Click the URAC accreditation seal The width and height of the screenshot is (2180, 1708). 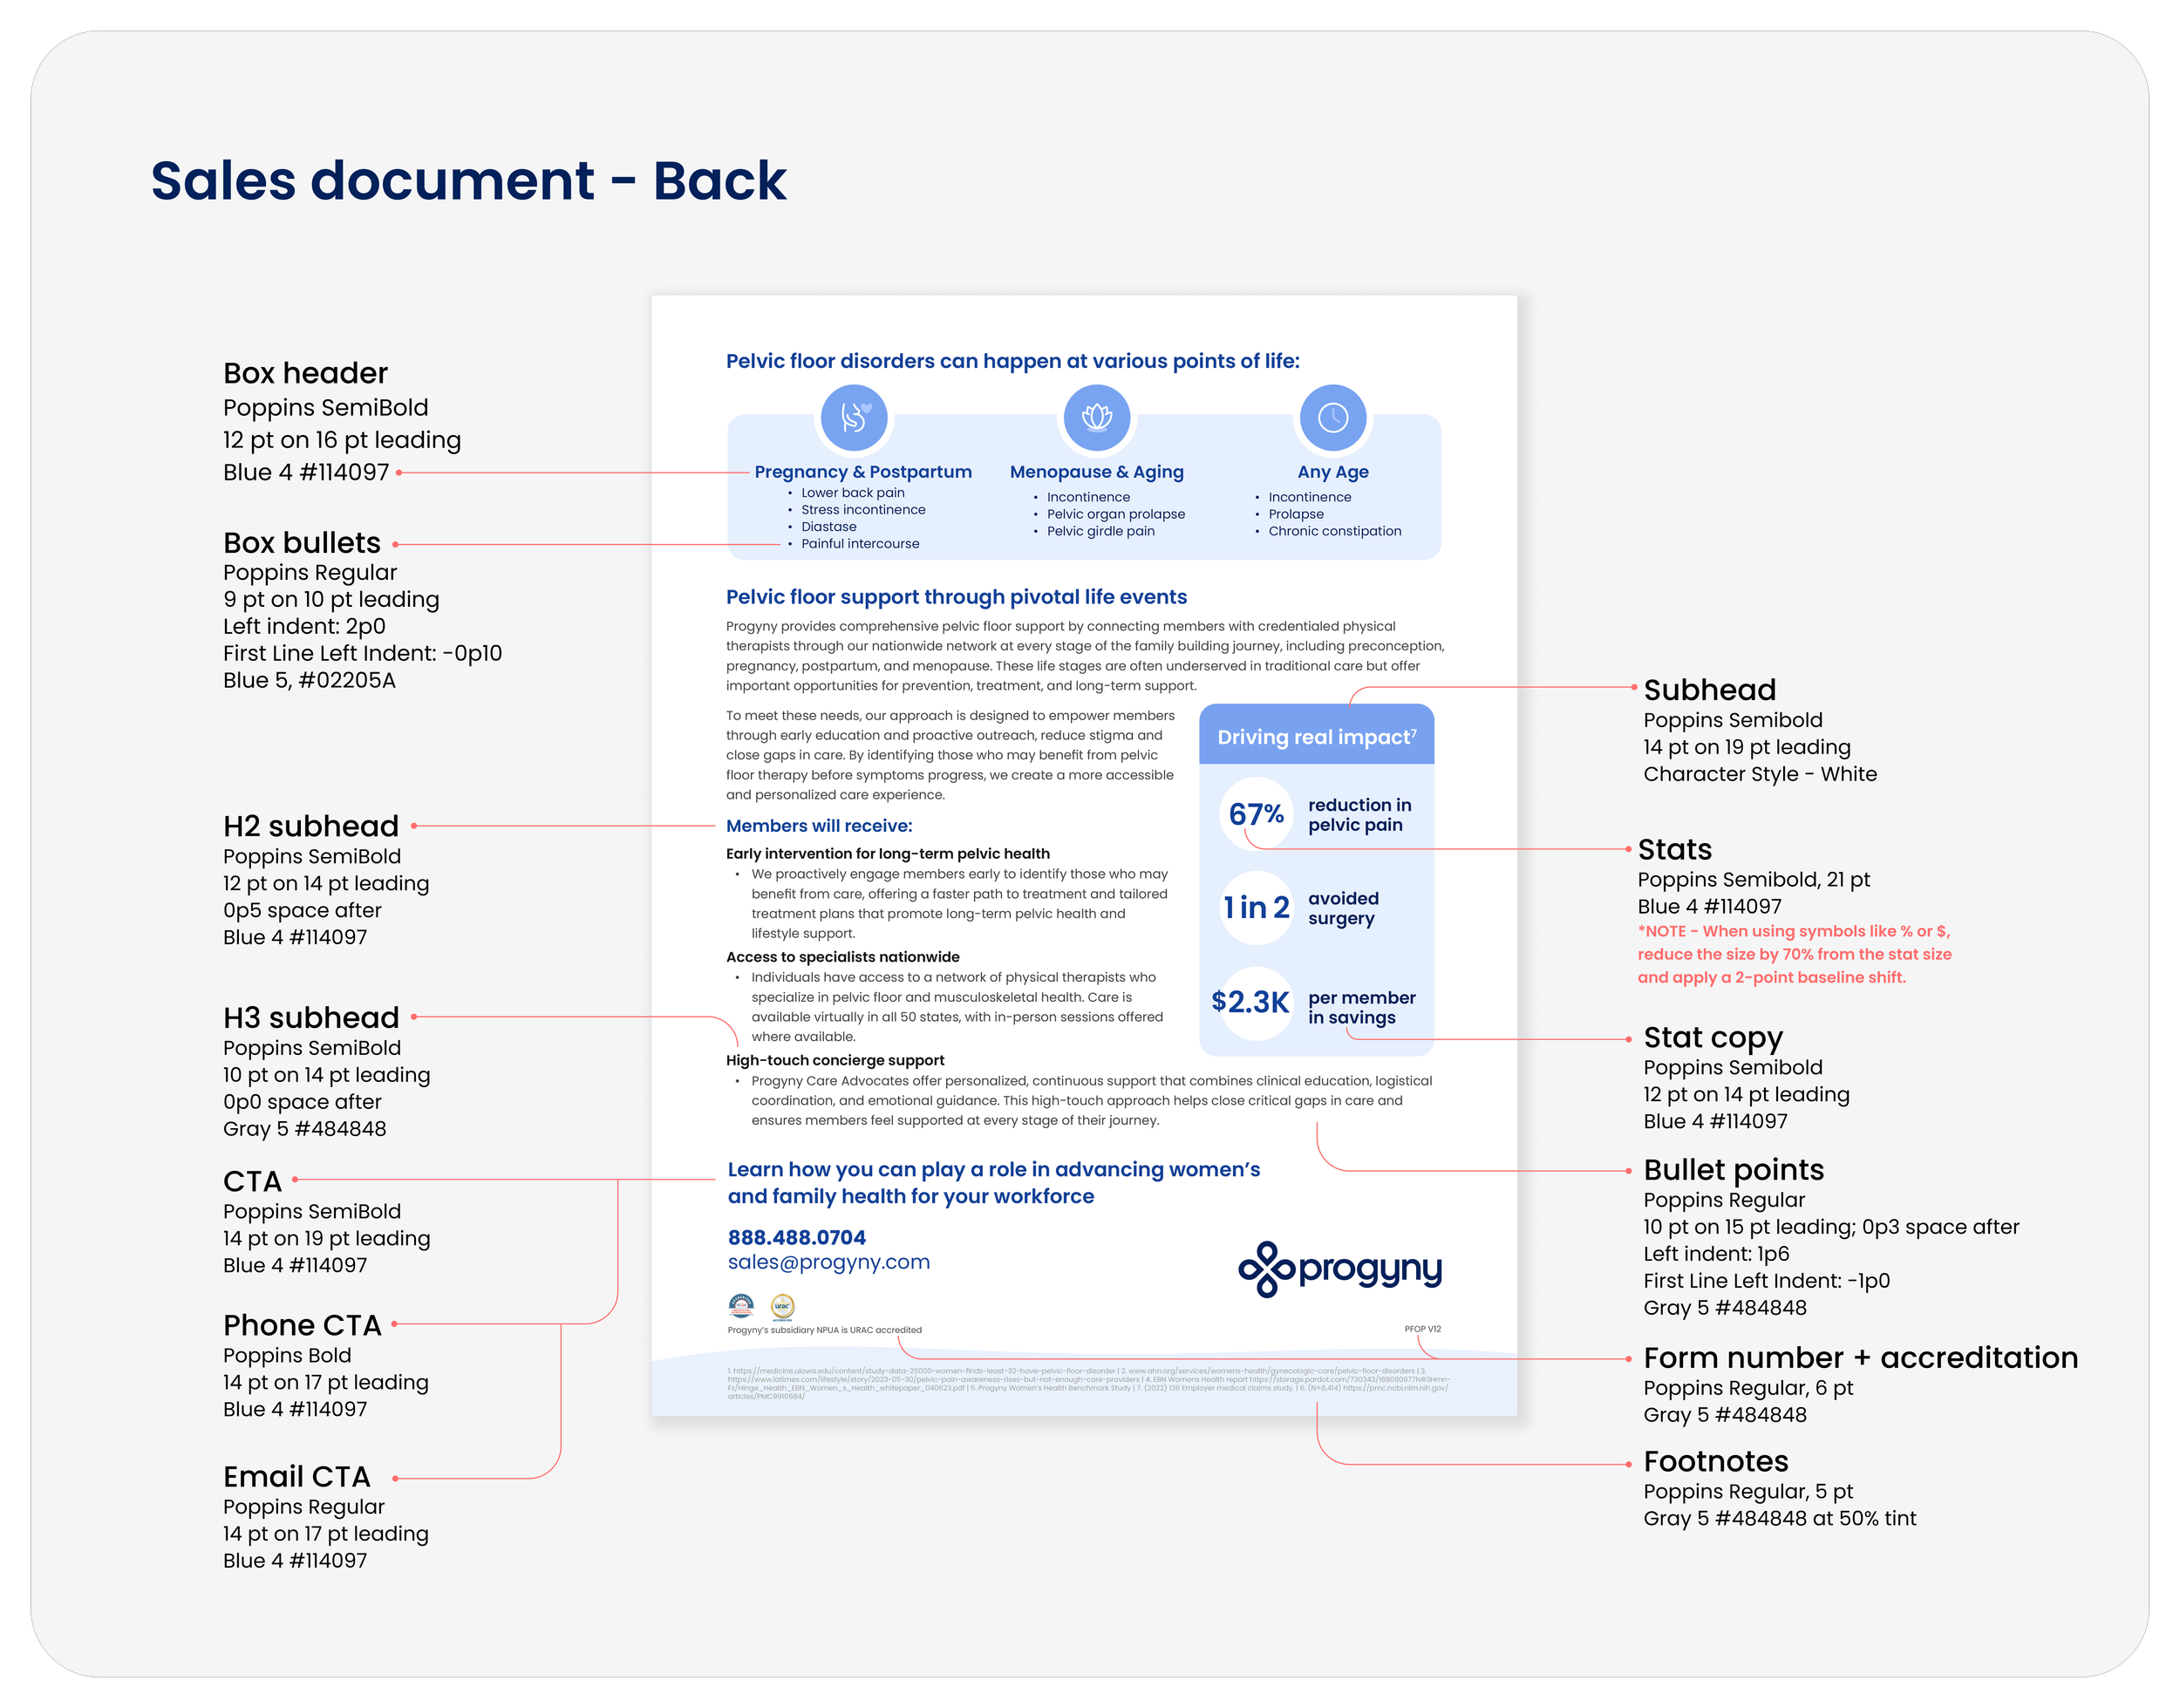[x=782, y=1306]
